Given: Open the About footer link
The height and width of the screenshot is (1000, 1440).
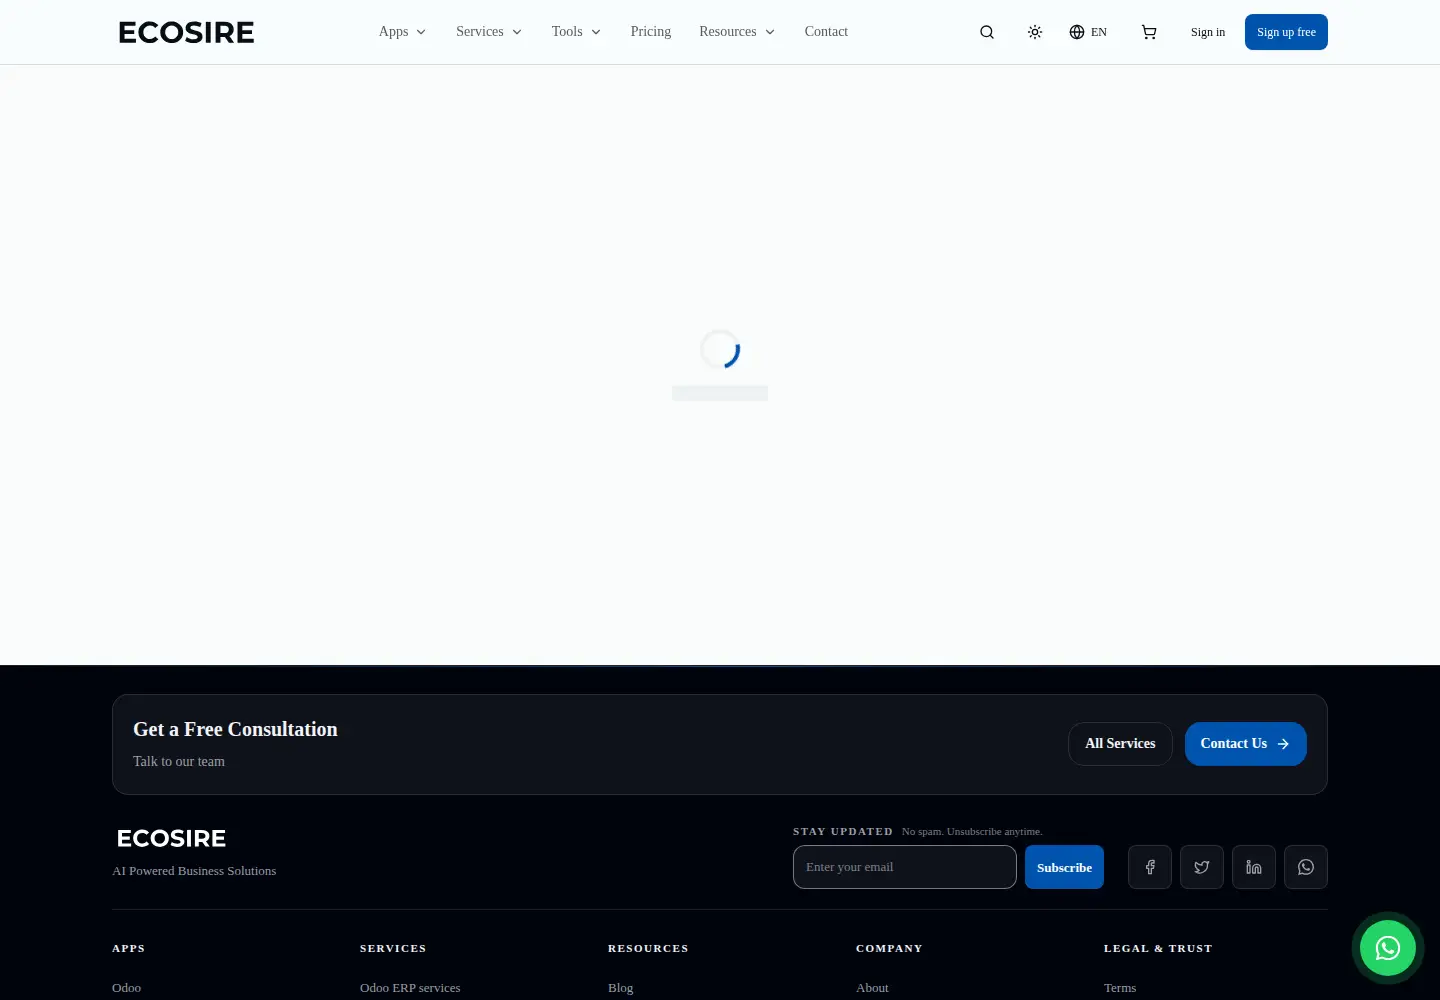Looking at the screenshot, I should coord(872,988).
